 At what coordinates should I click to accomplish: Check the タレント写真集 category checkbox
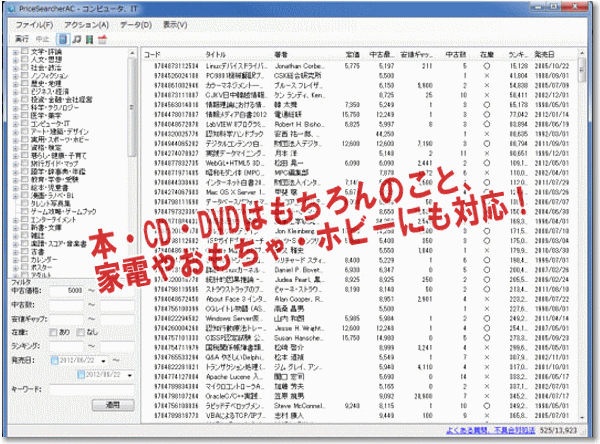(x=25, y=203)
